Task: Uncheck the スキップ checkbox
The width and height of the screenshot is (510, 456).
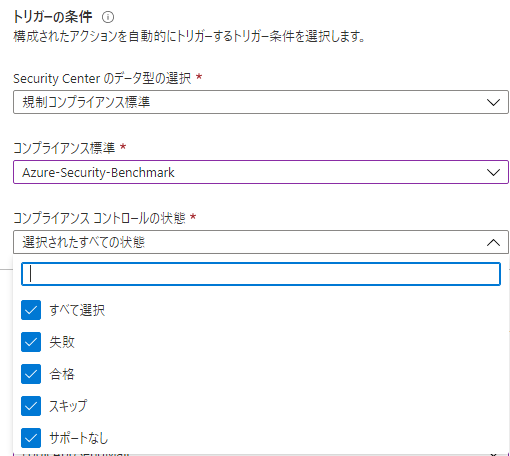Action: [31, 406]
